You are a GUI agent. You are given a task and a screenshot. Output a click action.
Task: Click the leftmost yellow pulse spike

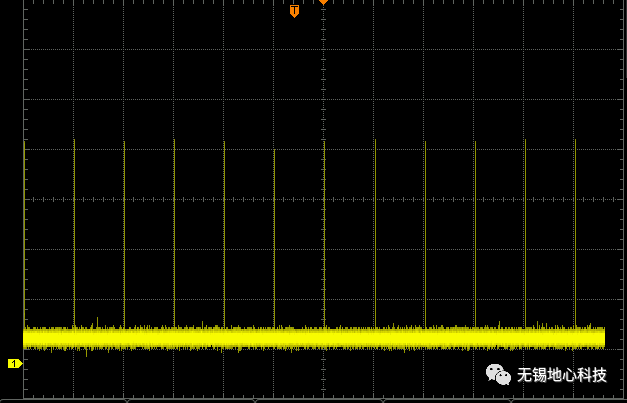(x=24, y=230)
